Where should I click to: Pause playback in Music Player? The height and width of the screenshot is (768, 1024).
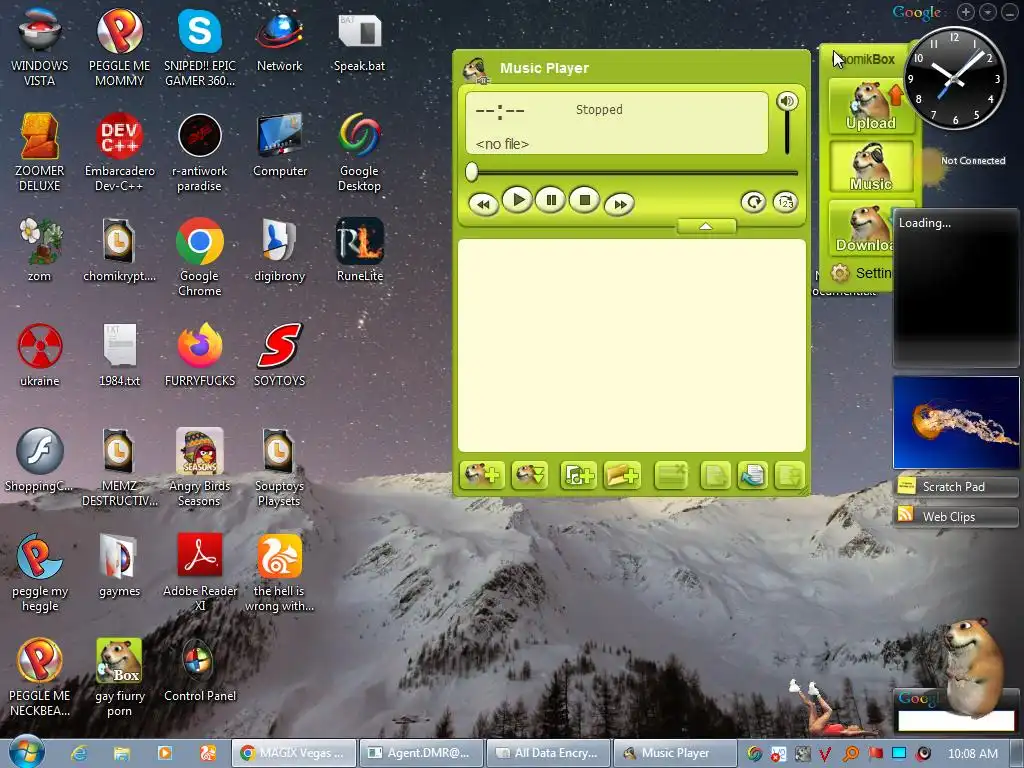551,200
